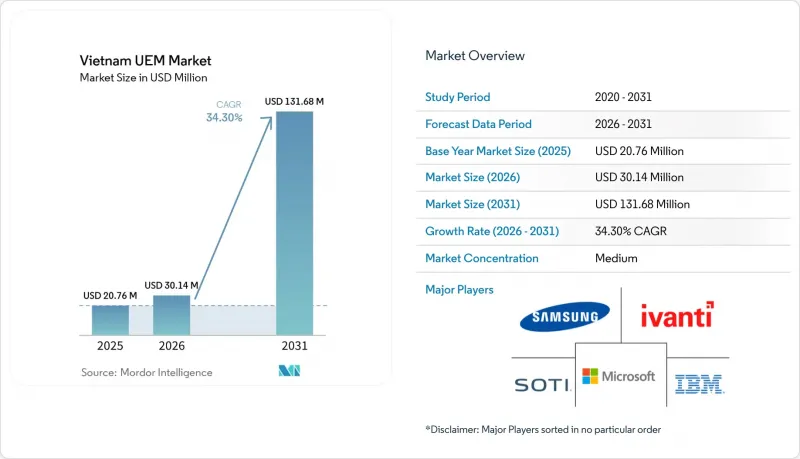The width and height of the screenshot is (800, 459).
Task: Click the USD 131.68 M data label
Action: click(294, 101)
